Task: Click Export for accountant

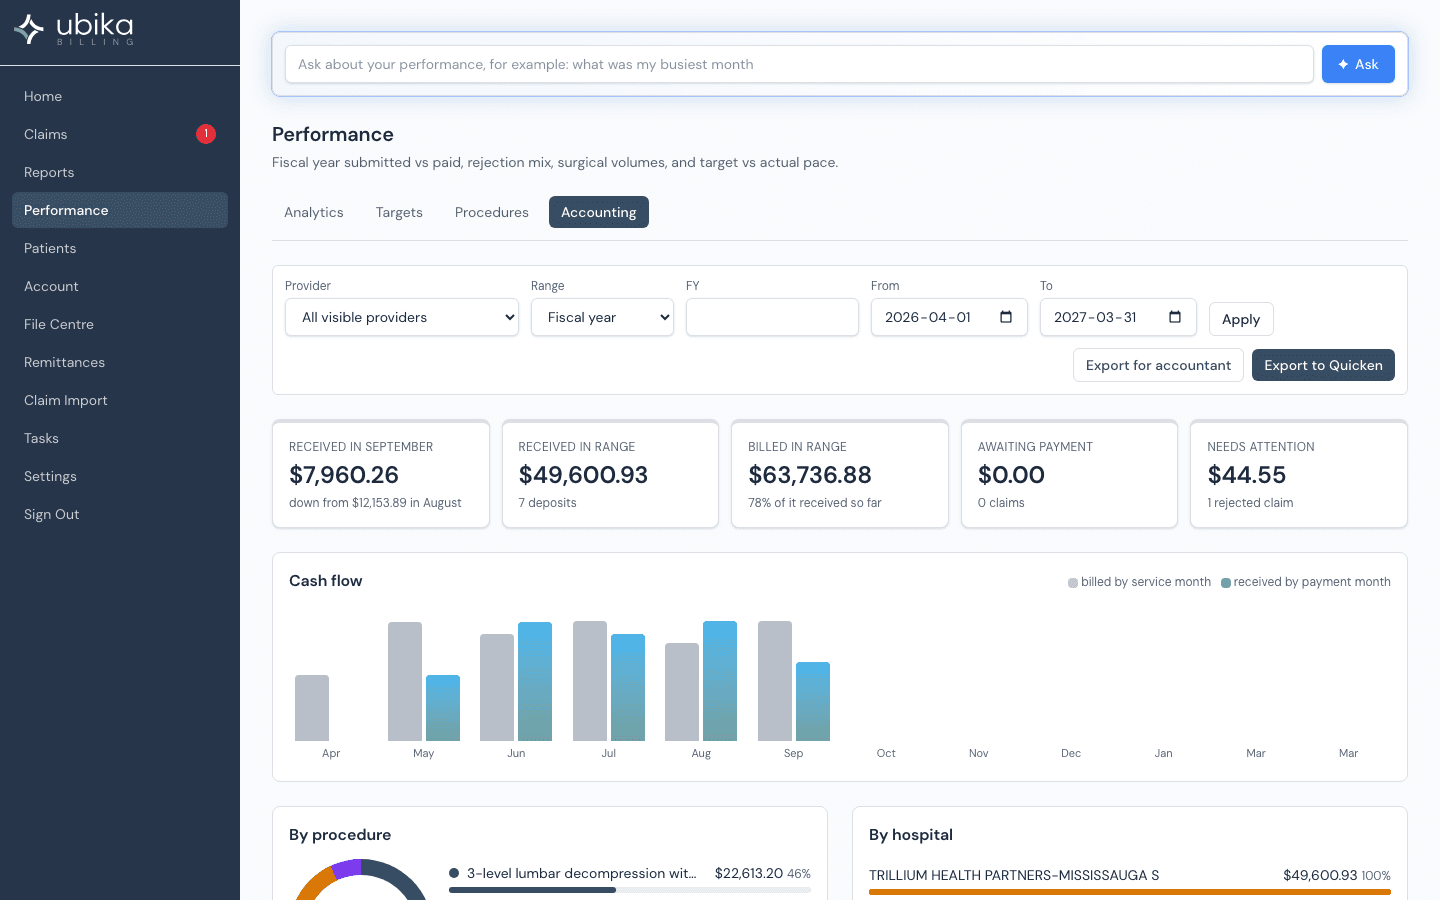Action: click(x=1158, y=365)
